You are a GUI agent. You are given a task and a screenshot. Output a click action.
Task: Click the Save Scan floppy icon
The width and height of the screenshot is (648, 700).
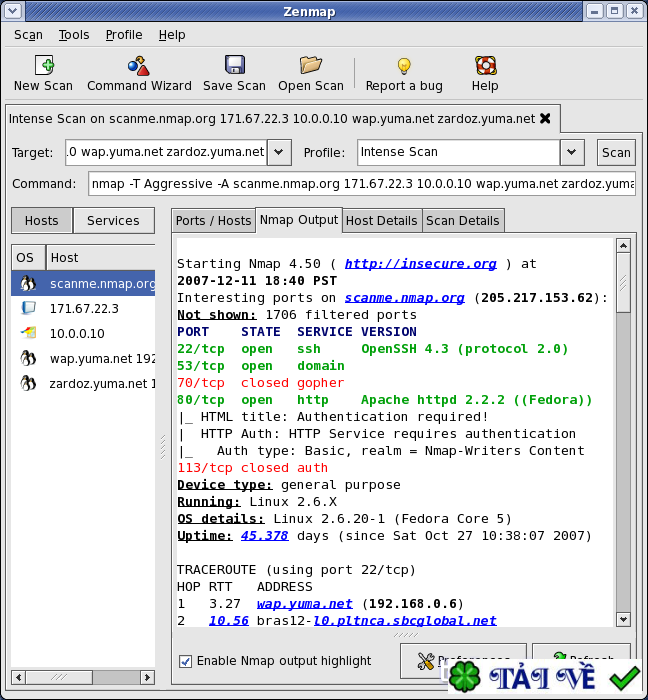(234, 66)
